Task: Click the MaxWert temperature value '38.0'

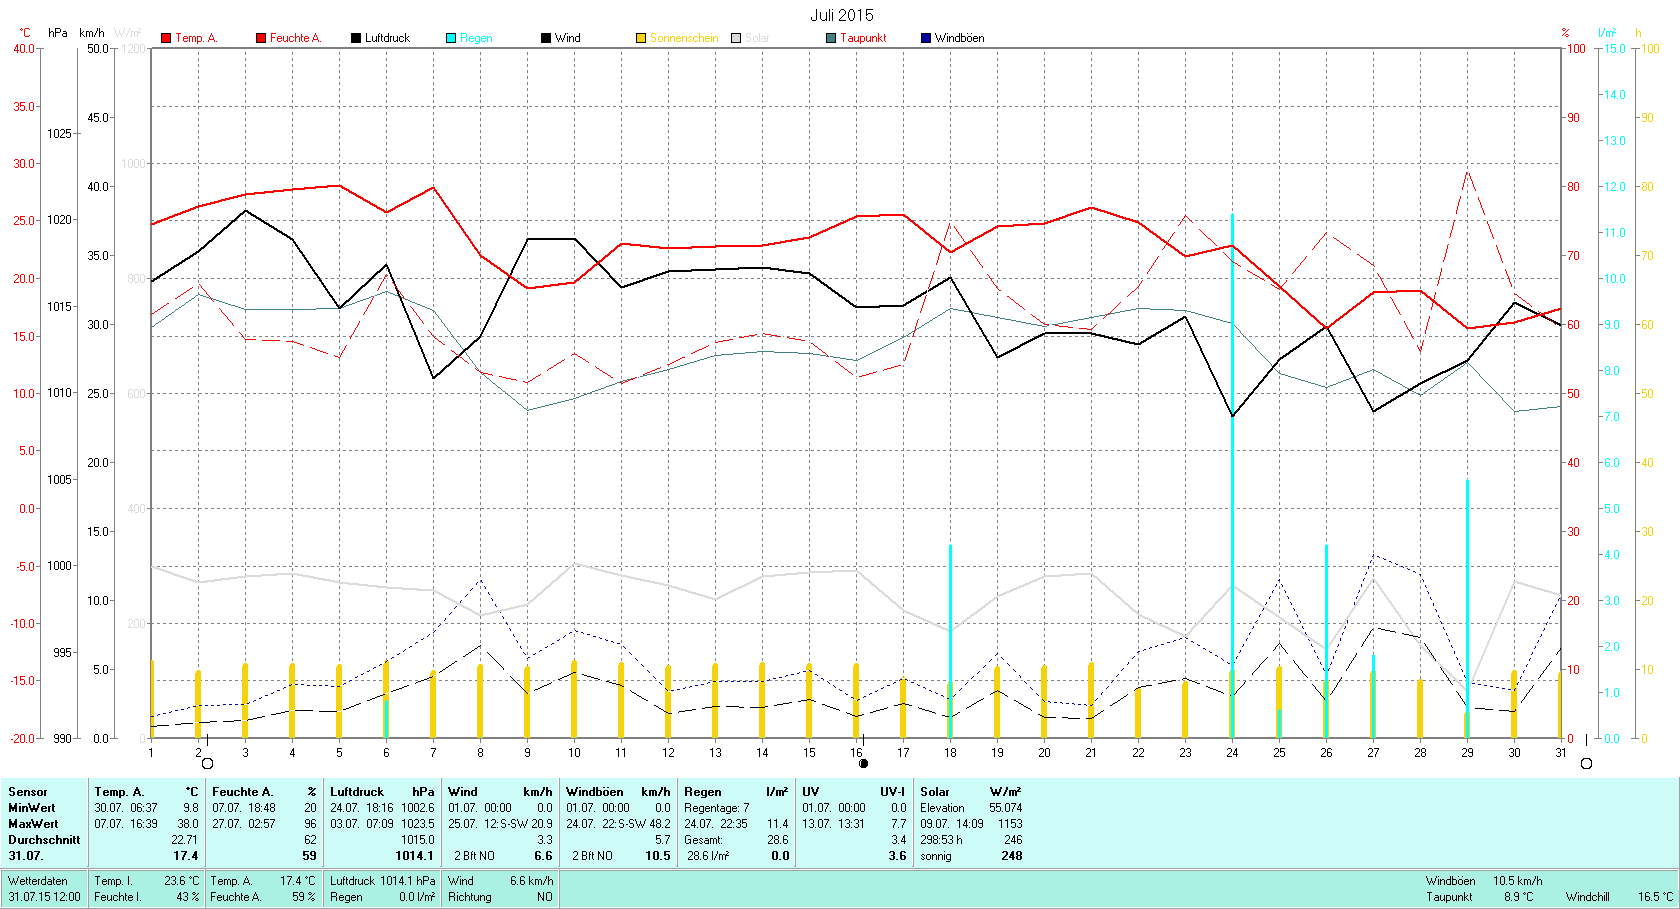Action: [x=188, y=824]
